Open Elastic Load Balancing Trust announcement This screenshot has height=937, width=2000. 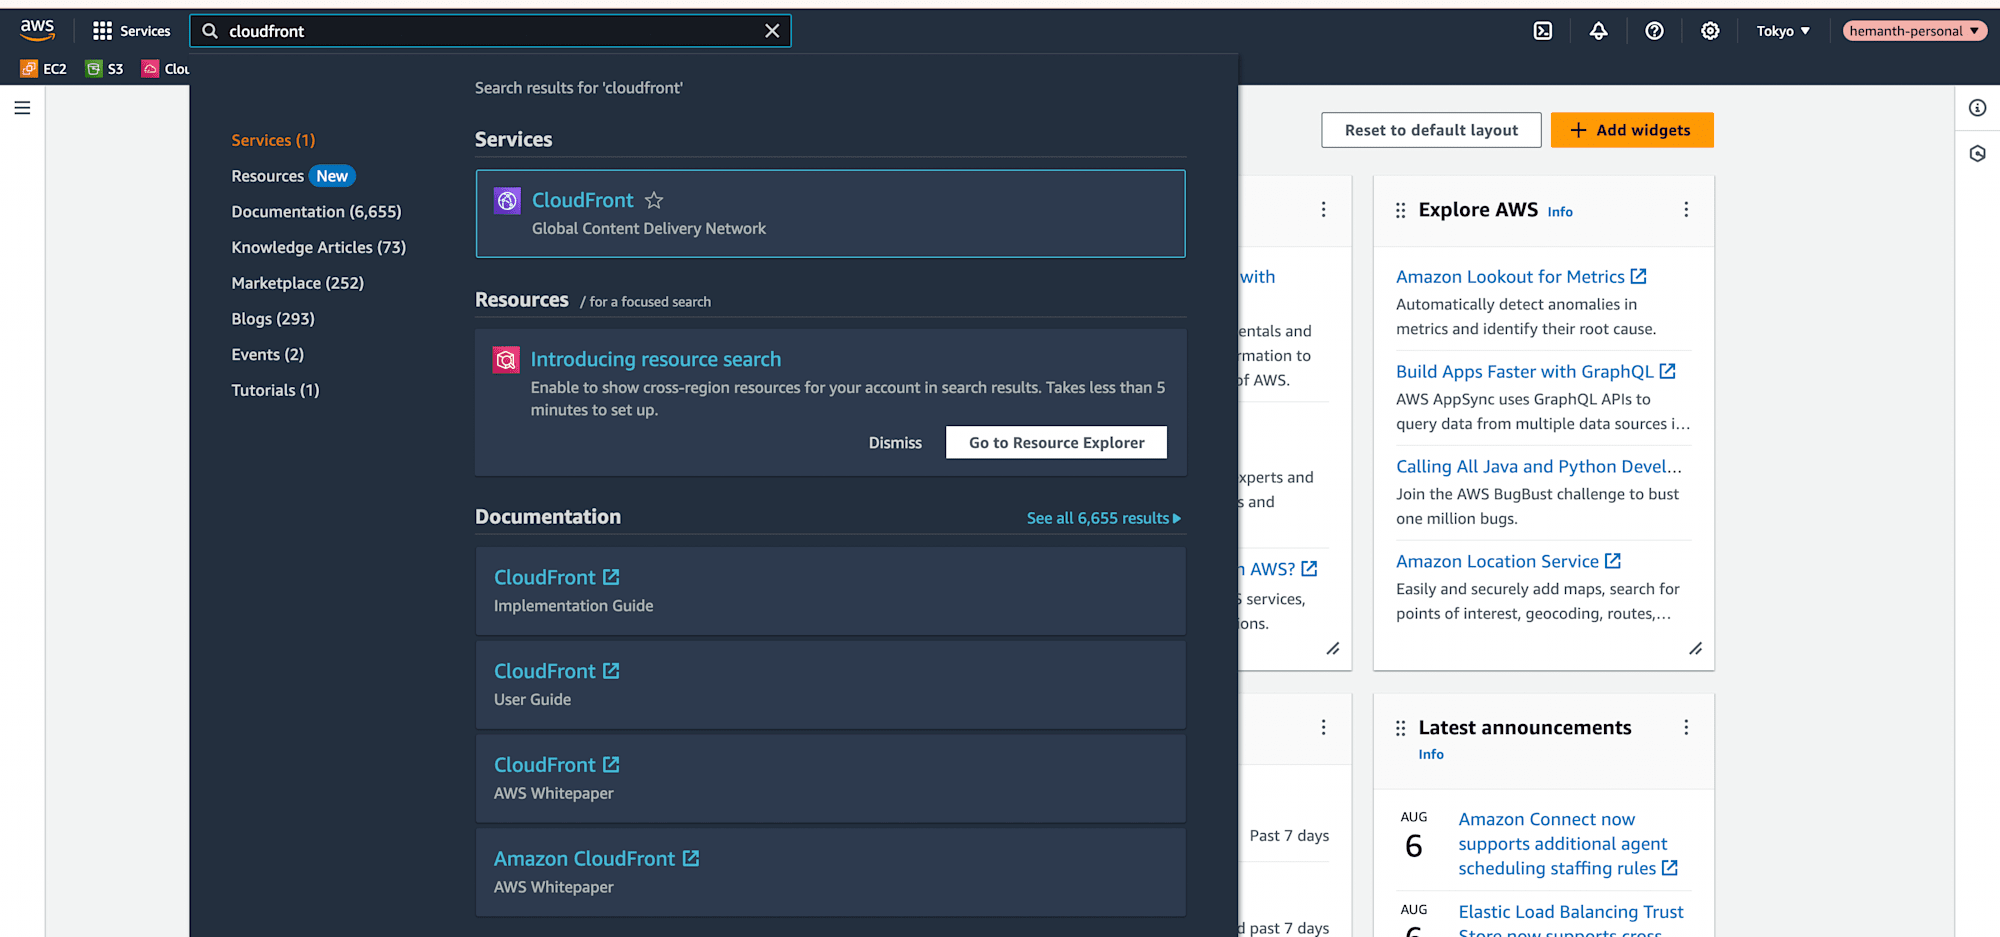pos(1571,922)
